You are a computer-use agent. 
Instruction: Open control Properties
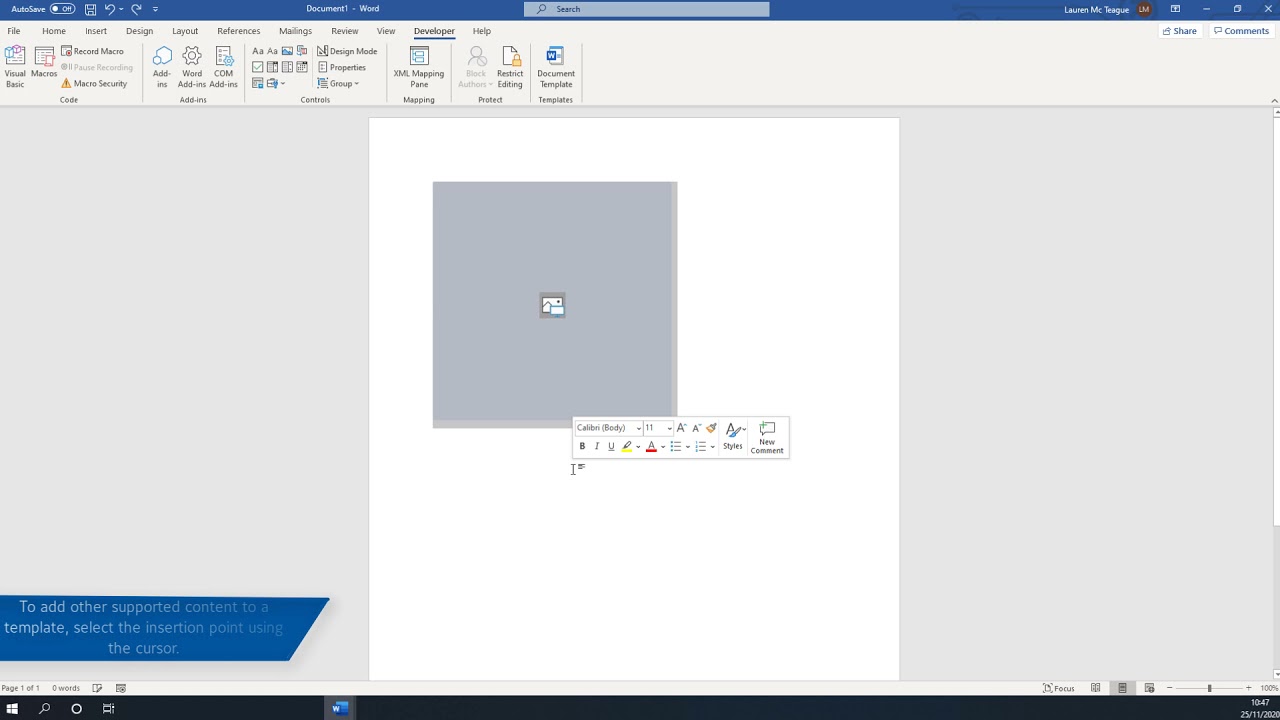342,67
